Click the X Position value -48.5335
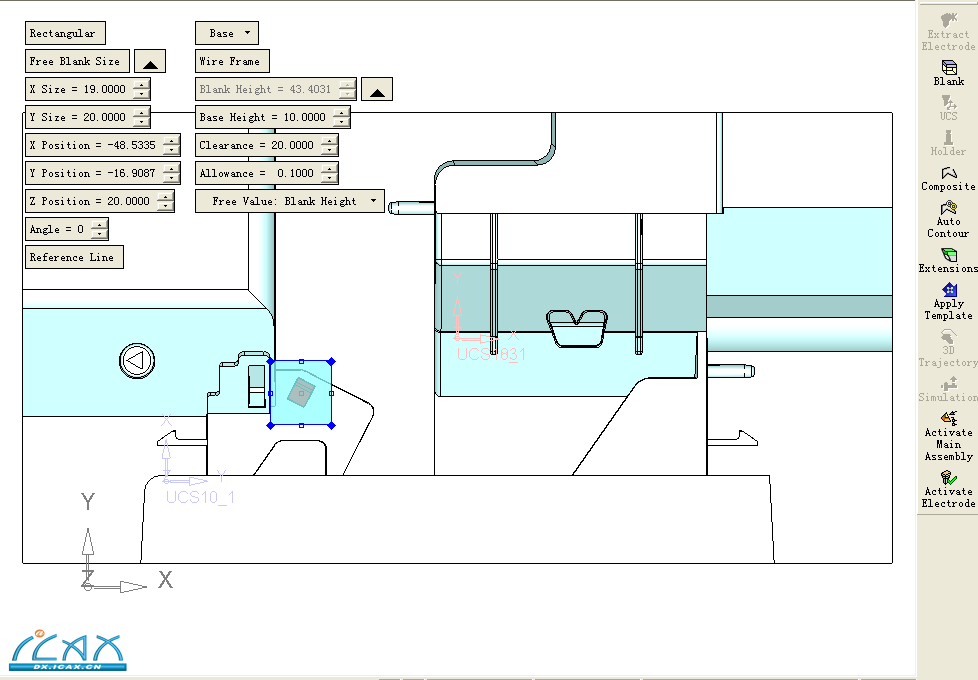The width and height of the screenshot is (978, 680). pyautogui.click(x=131, y=145)
